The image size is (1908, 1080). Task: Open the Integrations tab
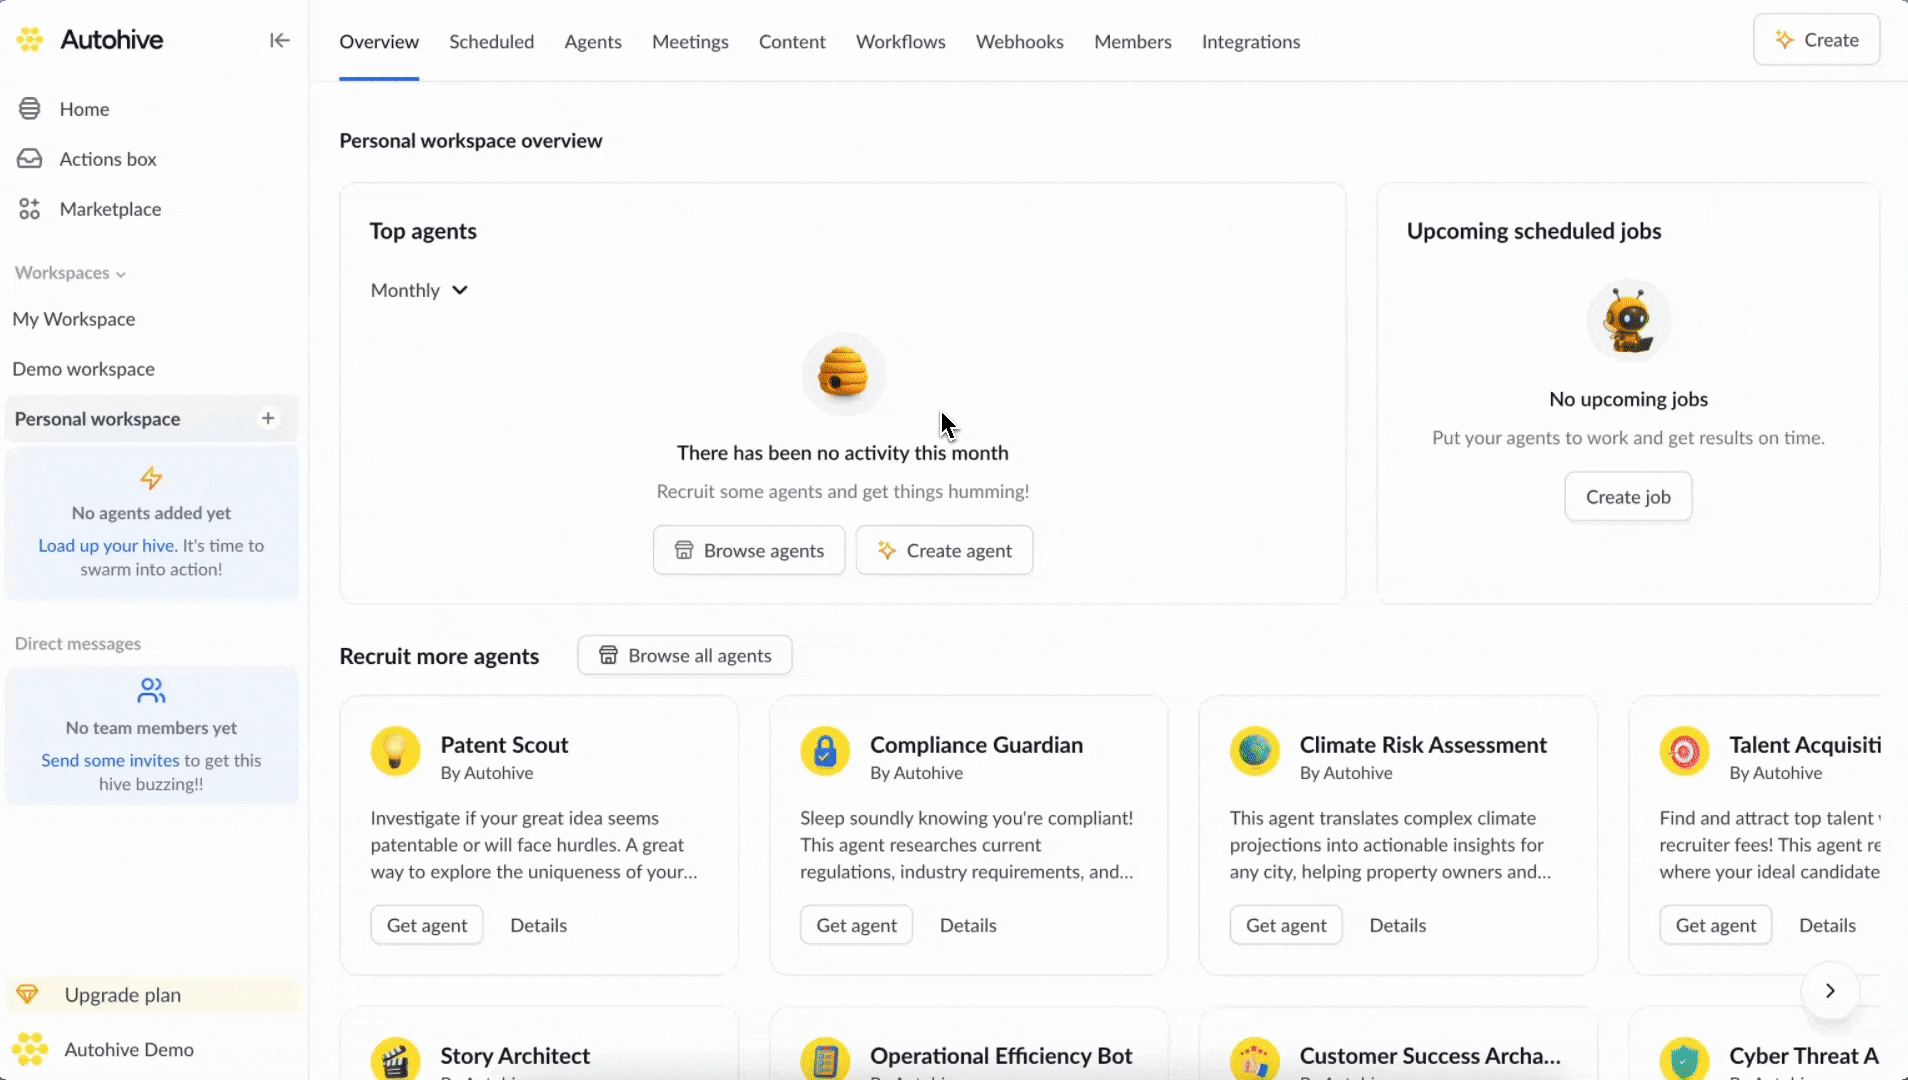coord(1252,41)
